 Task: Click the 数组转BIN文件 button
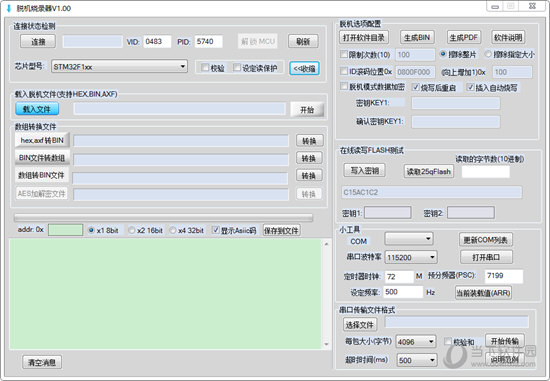pos(41,175)
